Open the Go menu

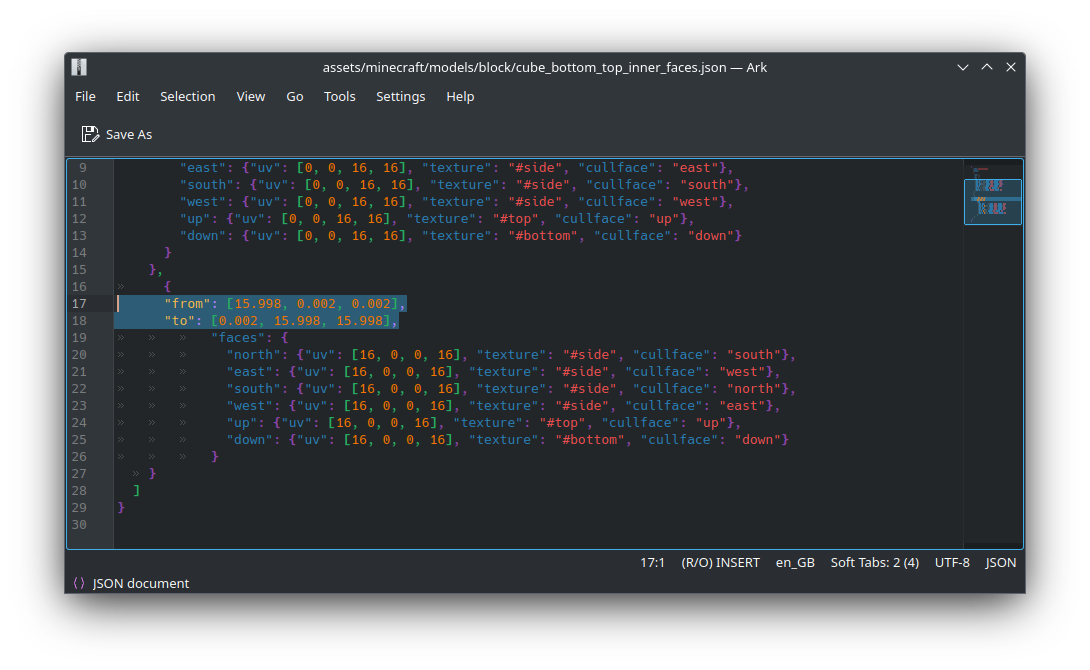coord(295,97)
